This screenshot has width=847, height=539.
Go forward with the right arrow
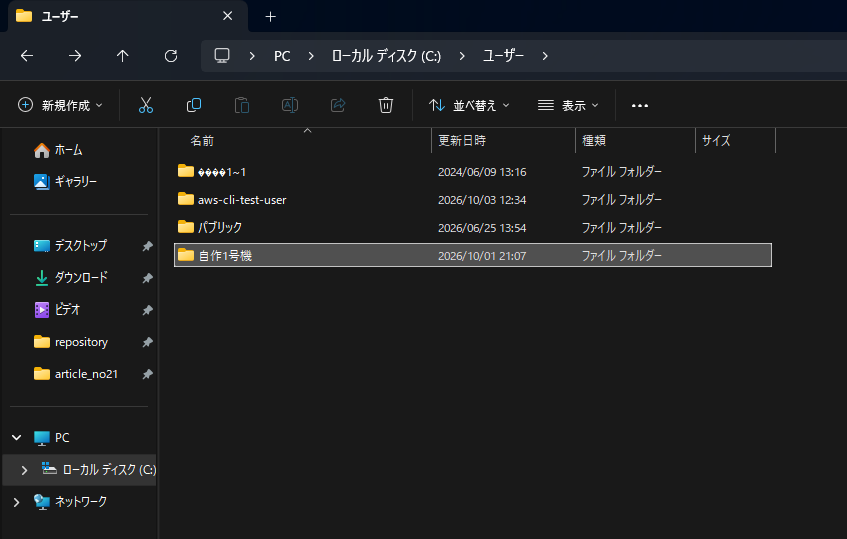tap(75, 56)
